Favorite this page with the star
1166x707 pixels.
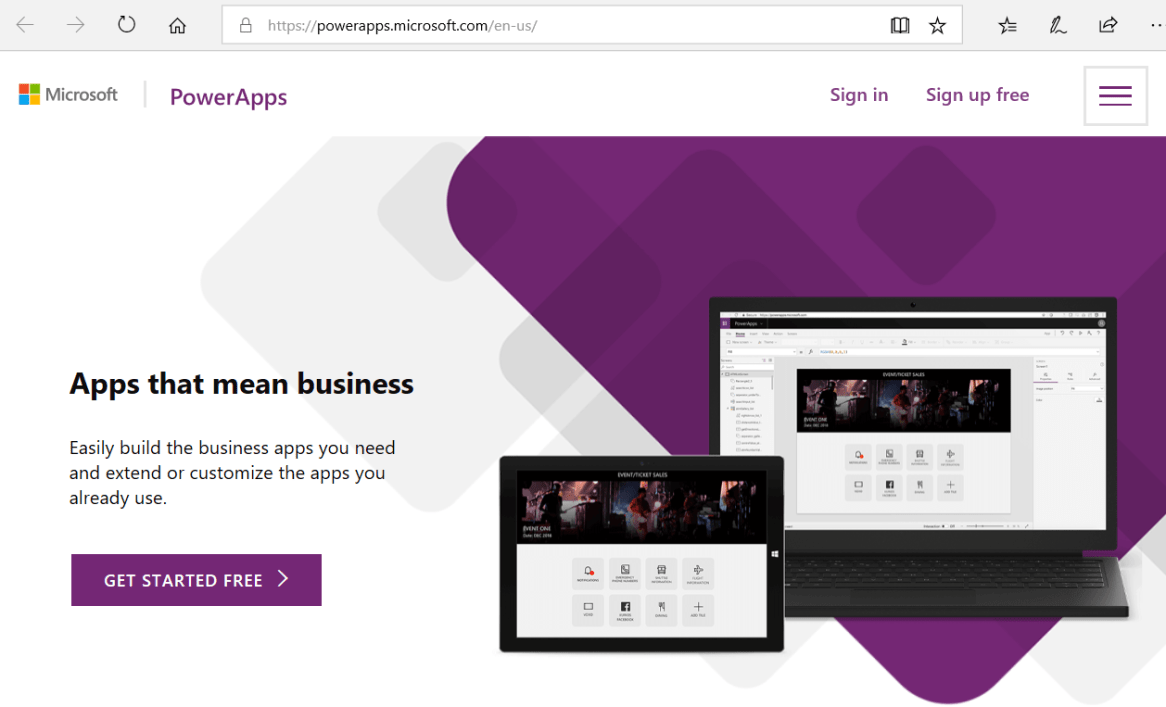(x=937, y=25)
